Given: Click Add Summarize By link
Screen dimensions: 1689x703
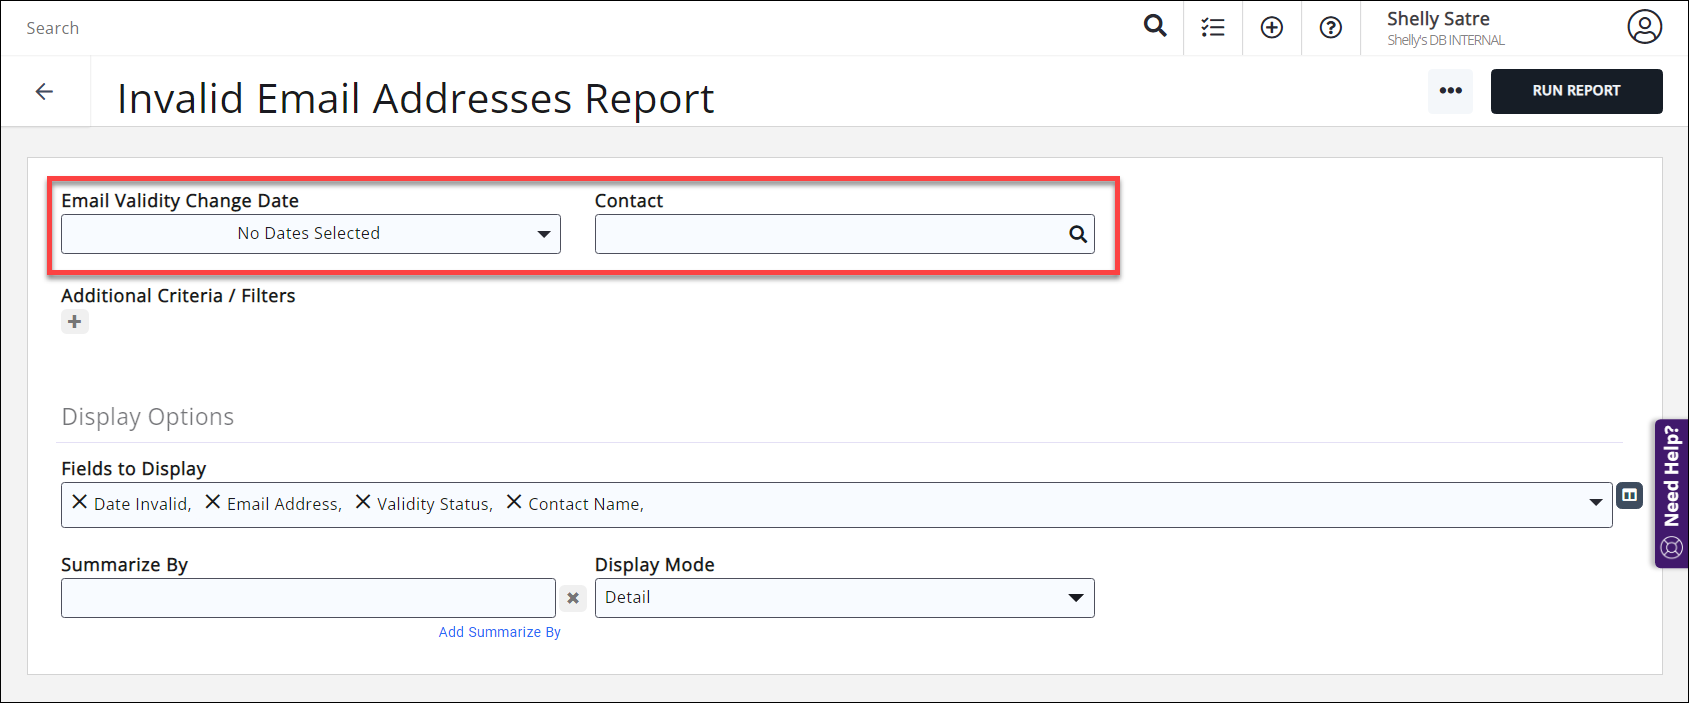Looking at the screenshot, I should (x=500, y=632).
